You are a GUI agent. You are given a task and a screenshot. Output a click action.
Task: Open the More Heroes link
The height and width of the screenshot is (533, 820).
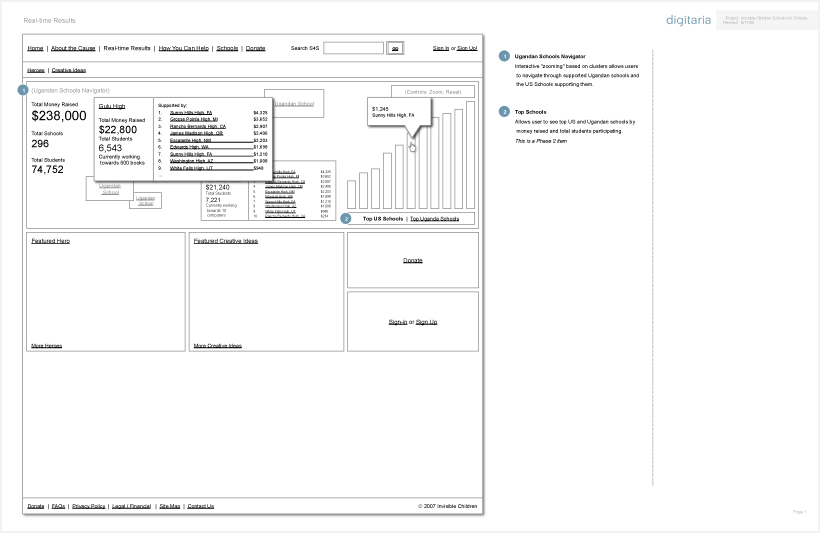click(47, 346)
